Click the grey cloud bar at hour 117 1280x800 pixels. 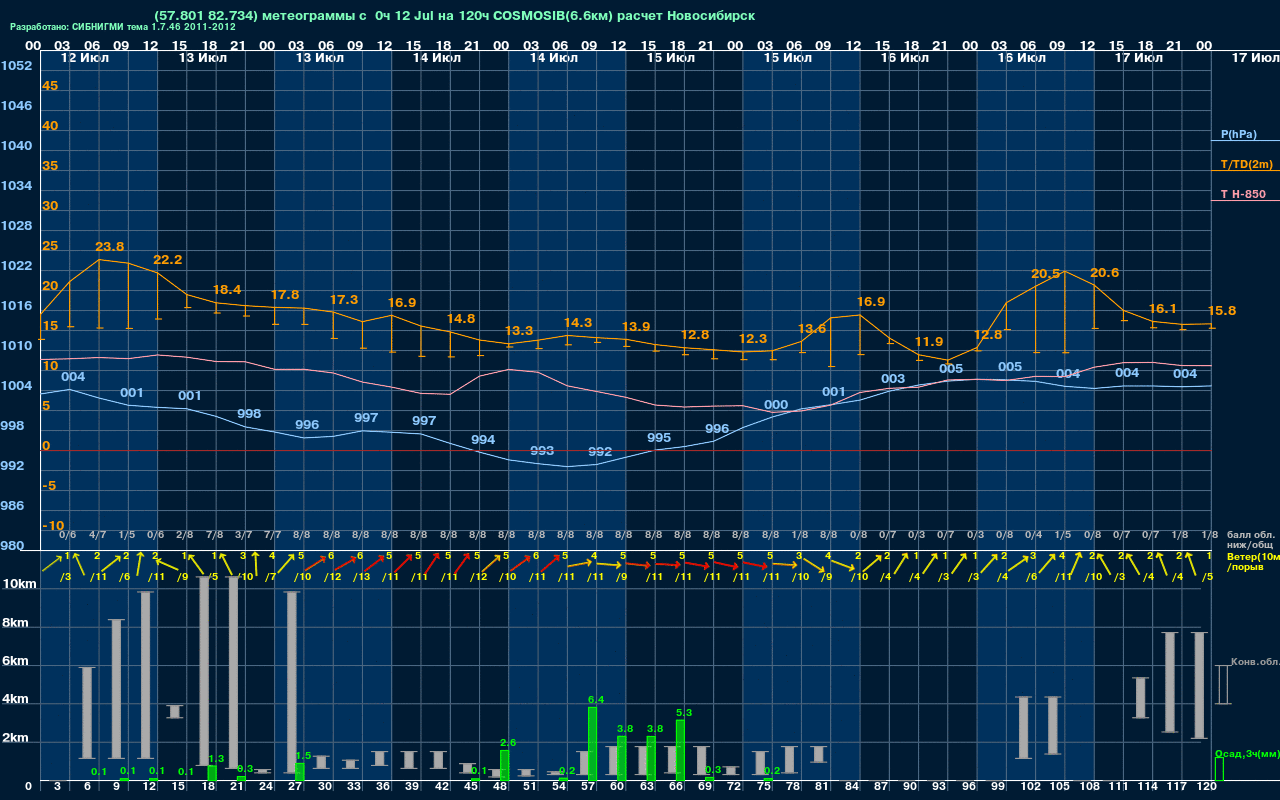coord(1170,682)
